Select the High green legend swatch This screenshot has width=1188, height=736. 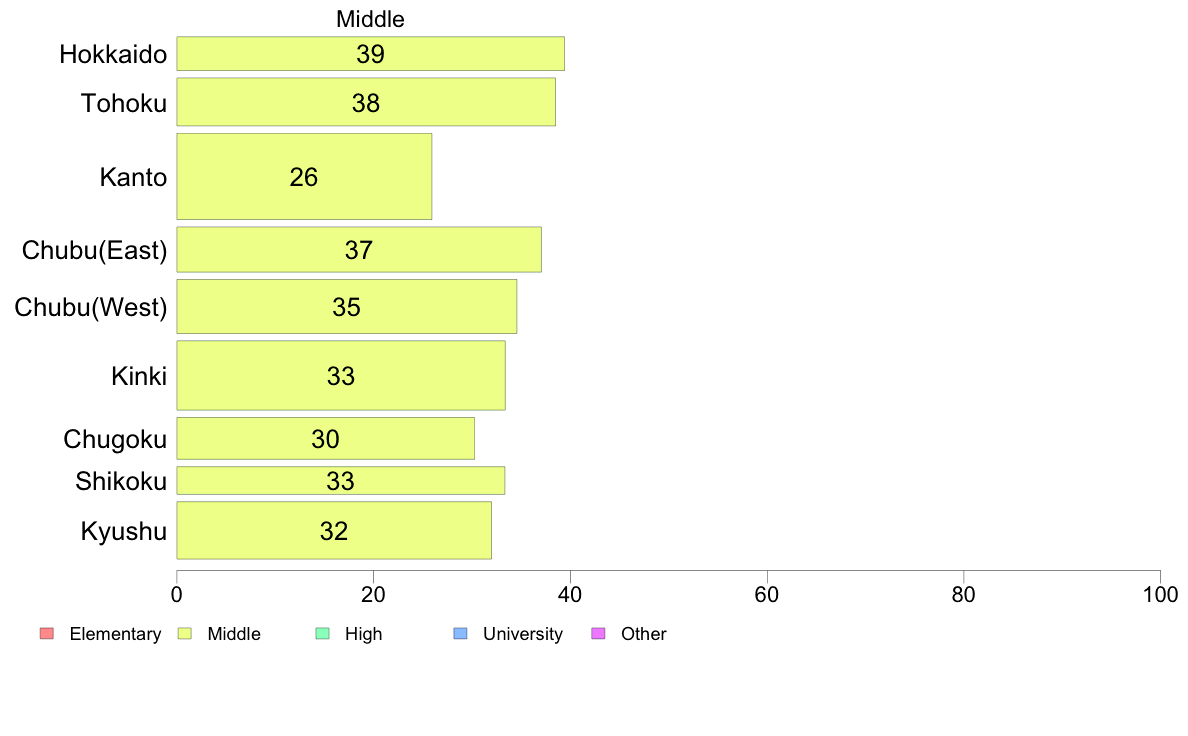(323, 634)
